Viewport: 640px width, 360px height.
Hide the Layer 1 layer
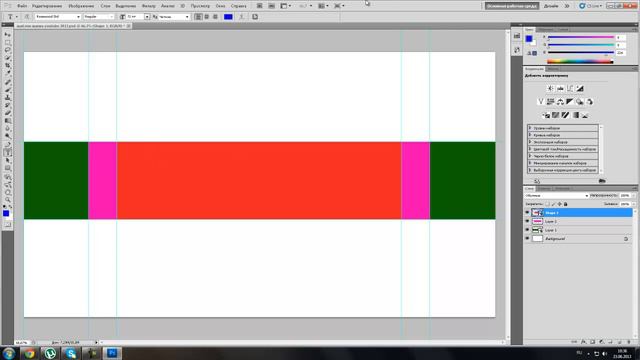tap(527, 230)
